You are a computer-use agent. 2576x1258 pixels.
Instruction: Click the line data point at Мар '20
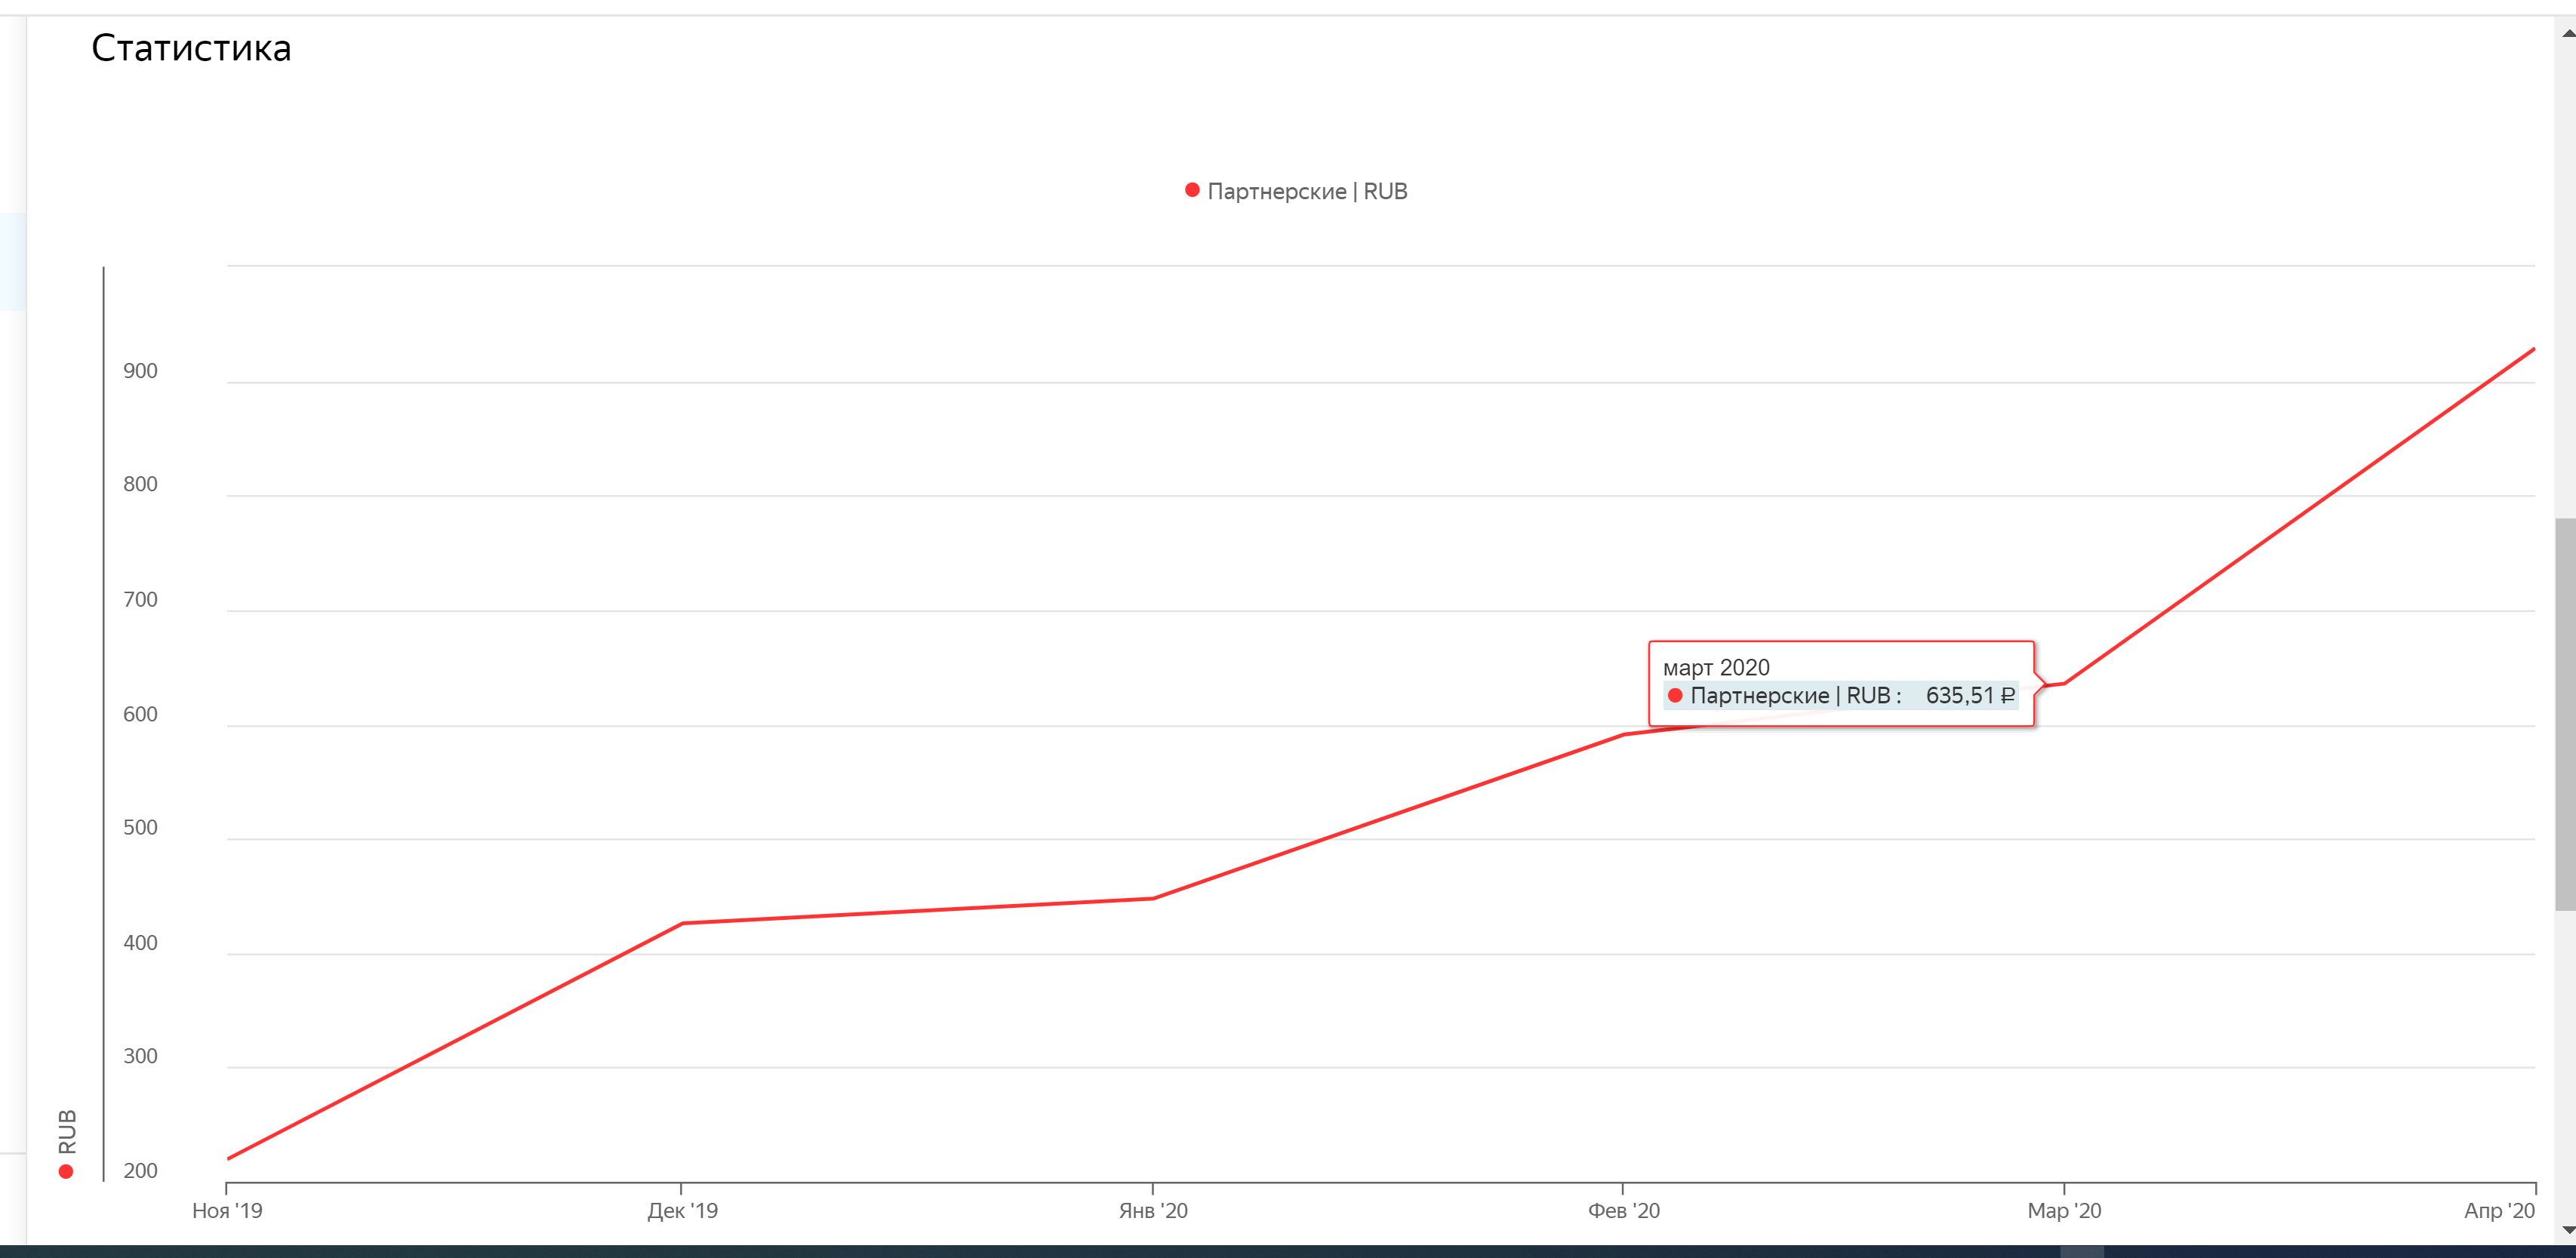(2064, 683)
